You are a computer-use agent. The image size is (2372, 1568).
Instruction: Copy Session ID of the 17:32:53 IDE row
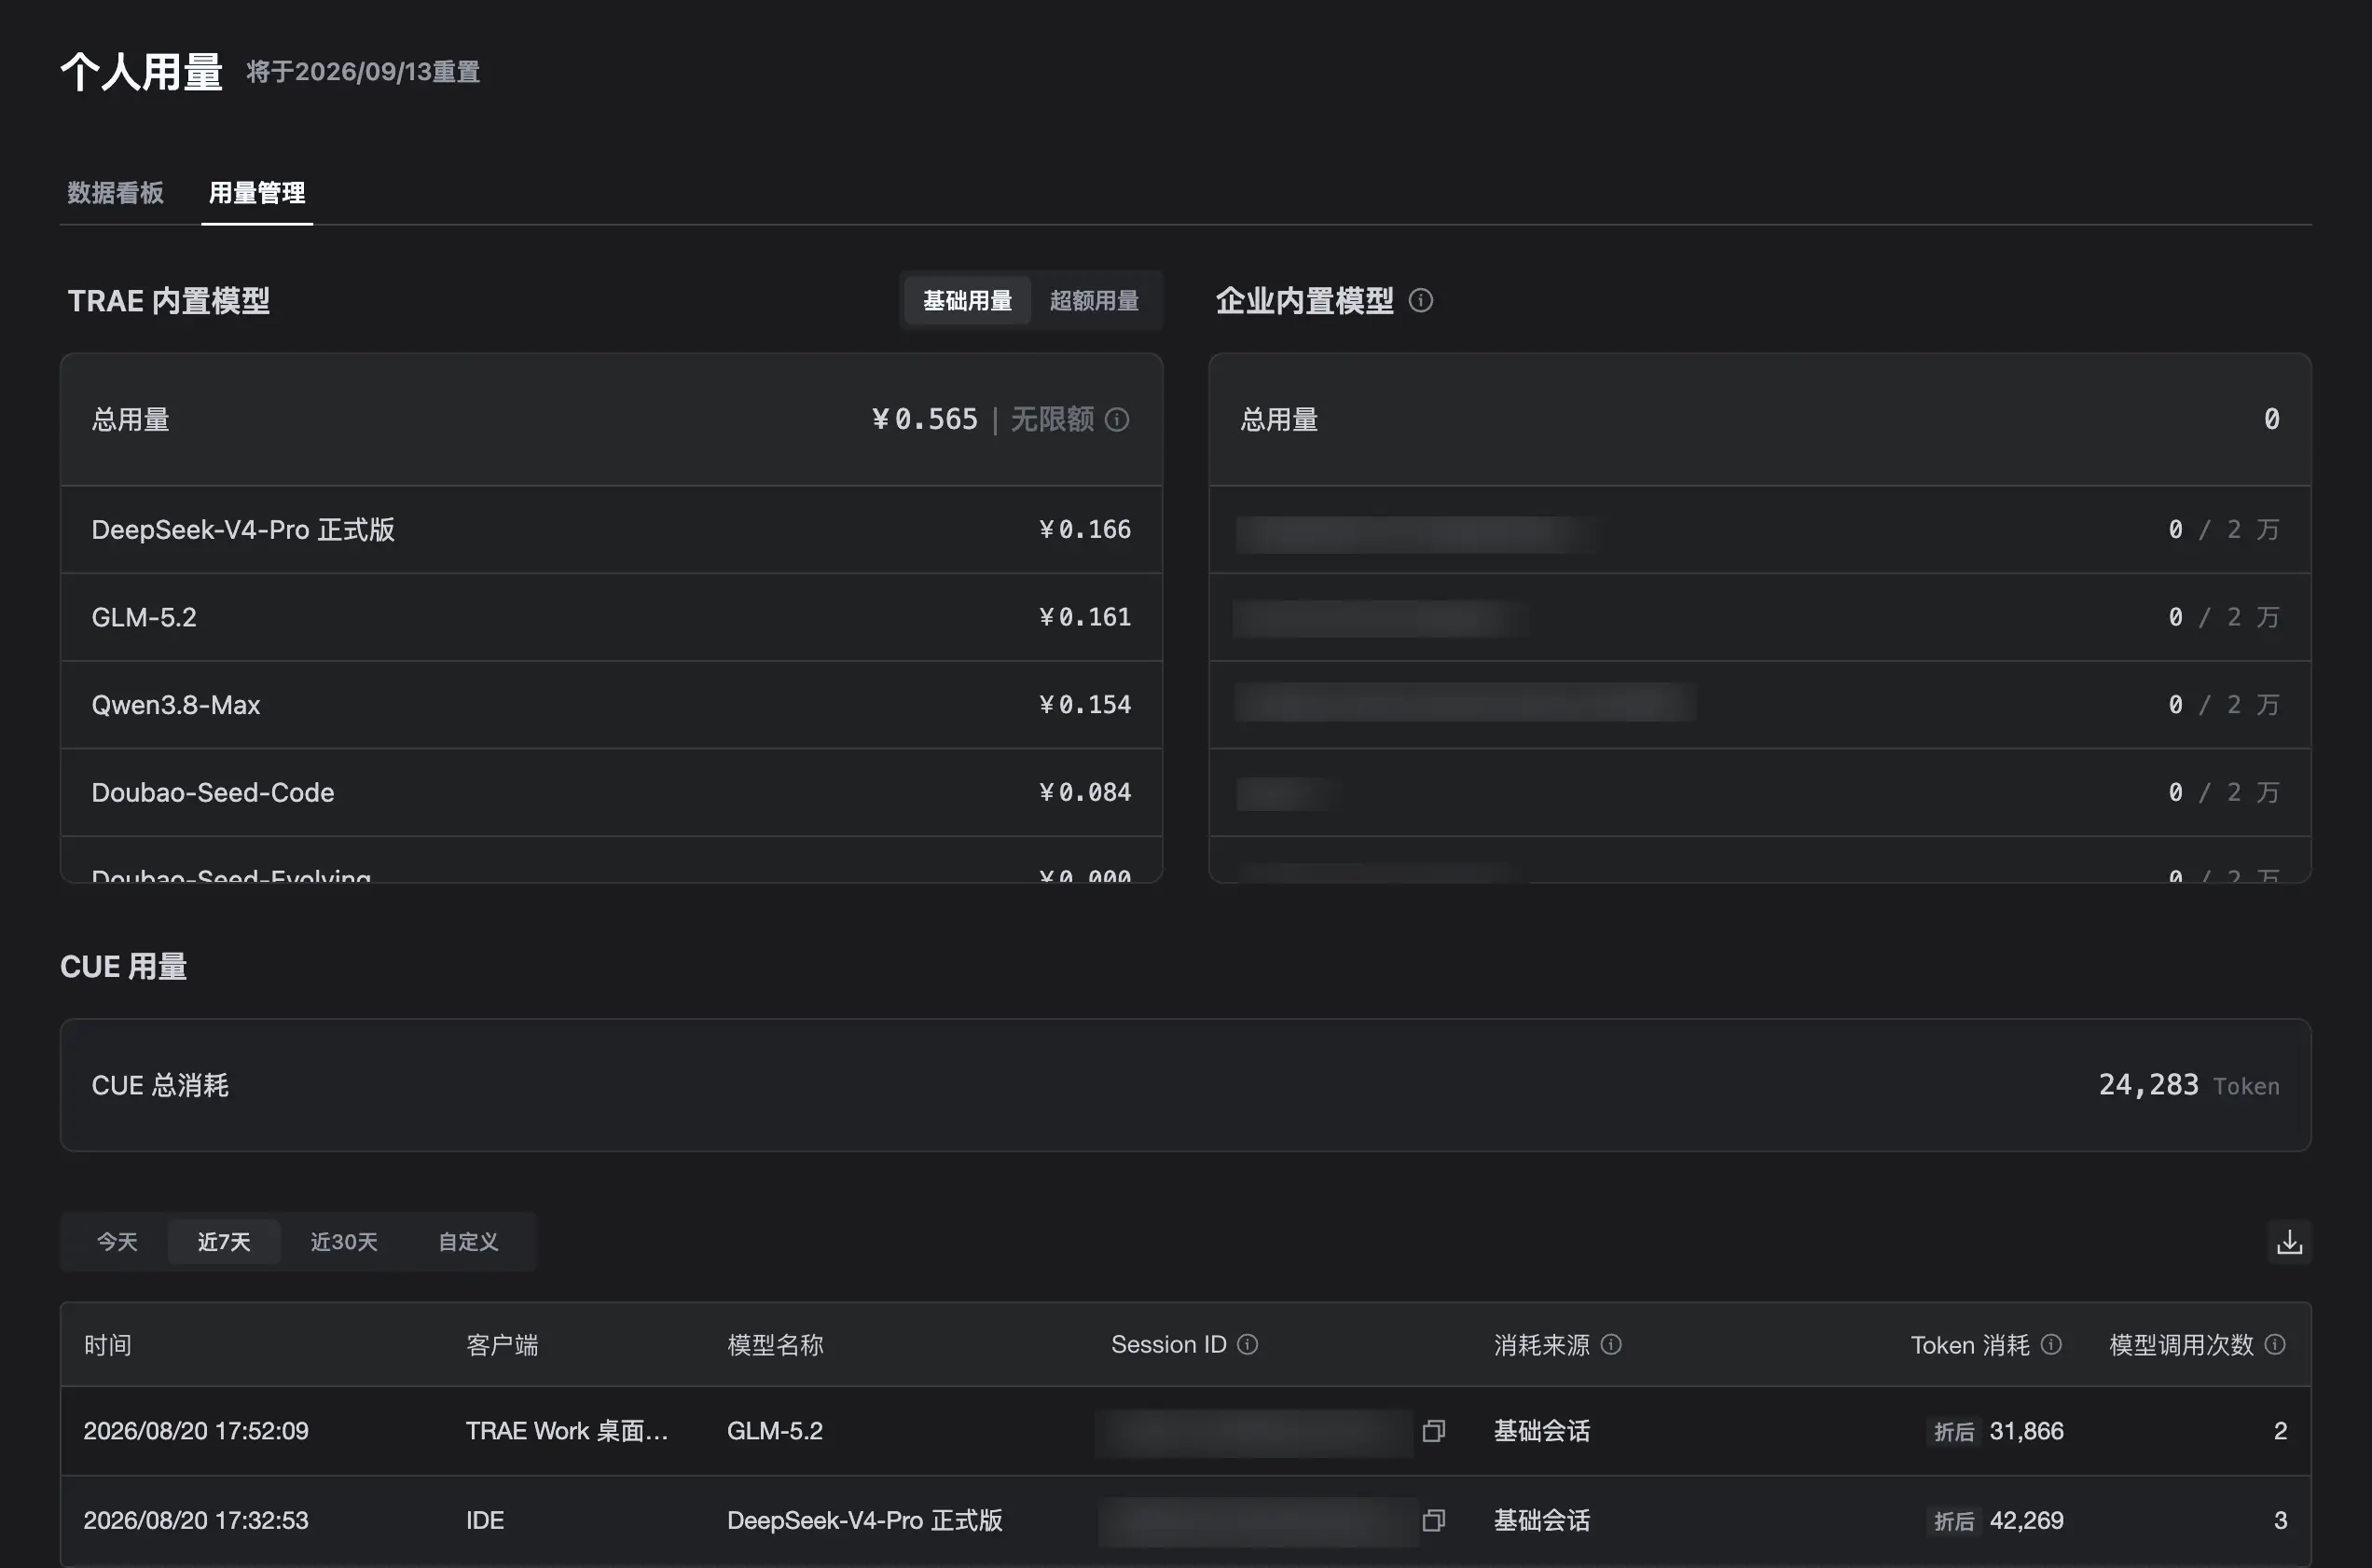(1434, 1520)
